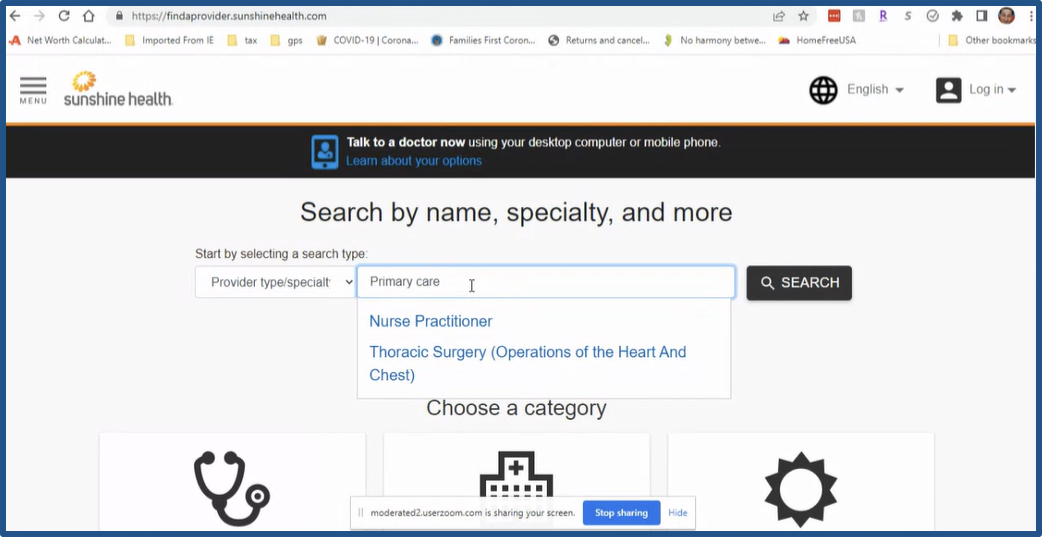Image resolution: width=1042 pixels, height=537 pixels.
Task: Click the telehealth tablet icon in banner
Action: [x=325, y=152]
